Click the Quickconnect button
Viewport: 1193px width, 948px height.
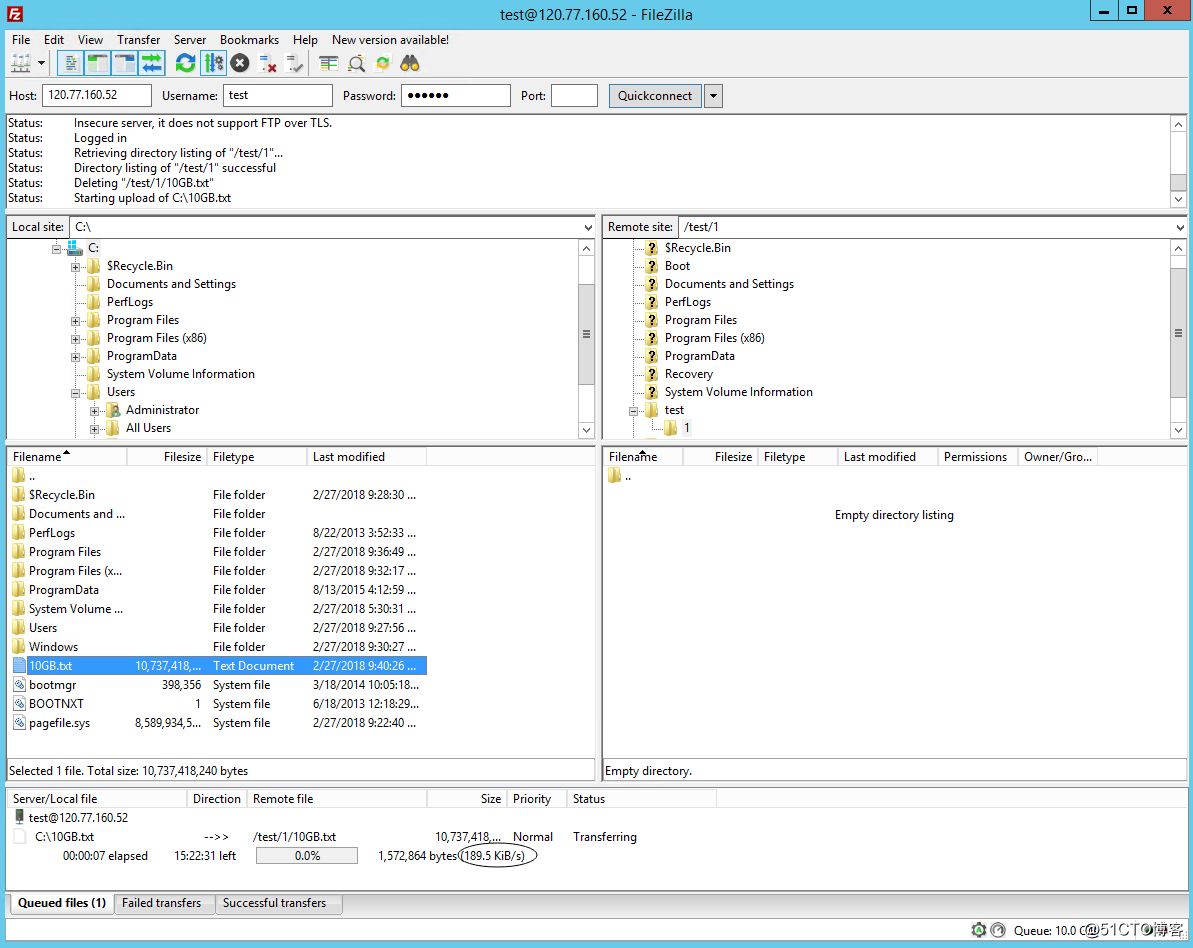click(654, 96)
